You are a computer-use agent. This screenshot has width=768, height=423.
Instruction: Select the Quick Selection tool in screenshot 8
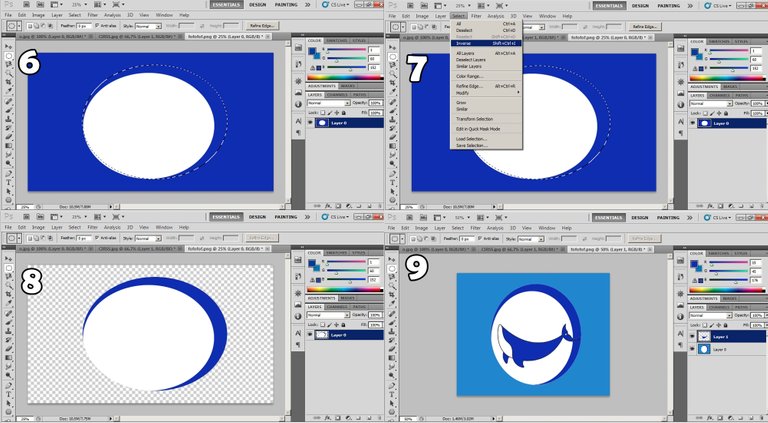point(9,285)
